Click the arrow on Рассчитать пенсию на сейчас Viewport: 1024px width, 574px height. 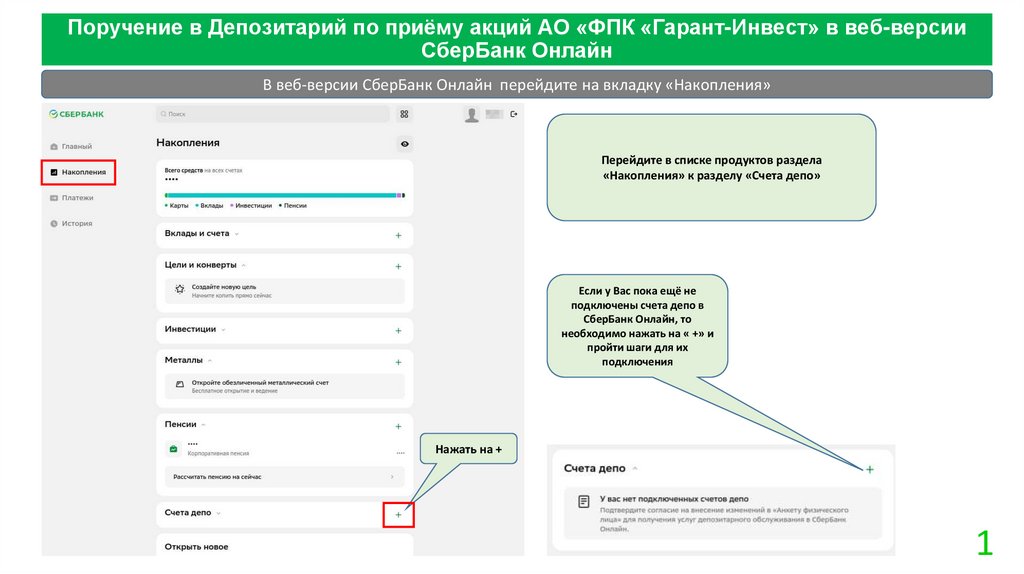pyautogui.click(x=392, y=477)
